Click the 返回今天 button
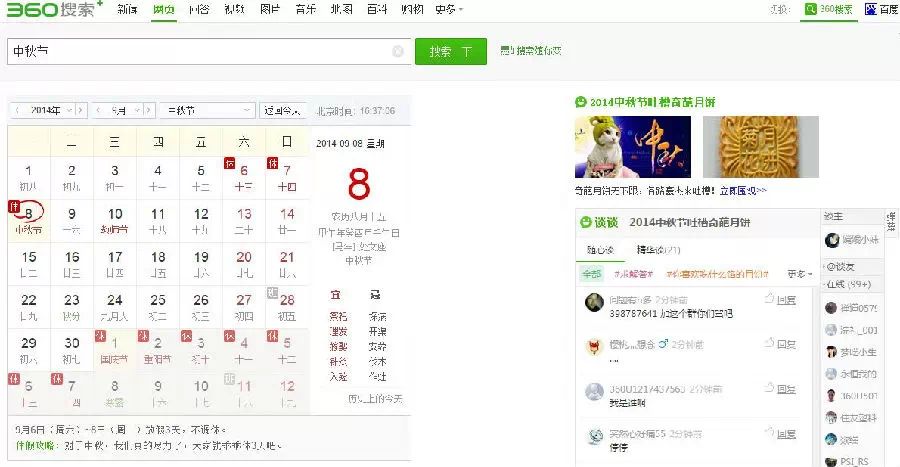The width and height of the screenshot is (900, 467). 282,110
